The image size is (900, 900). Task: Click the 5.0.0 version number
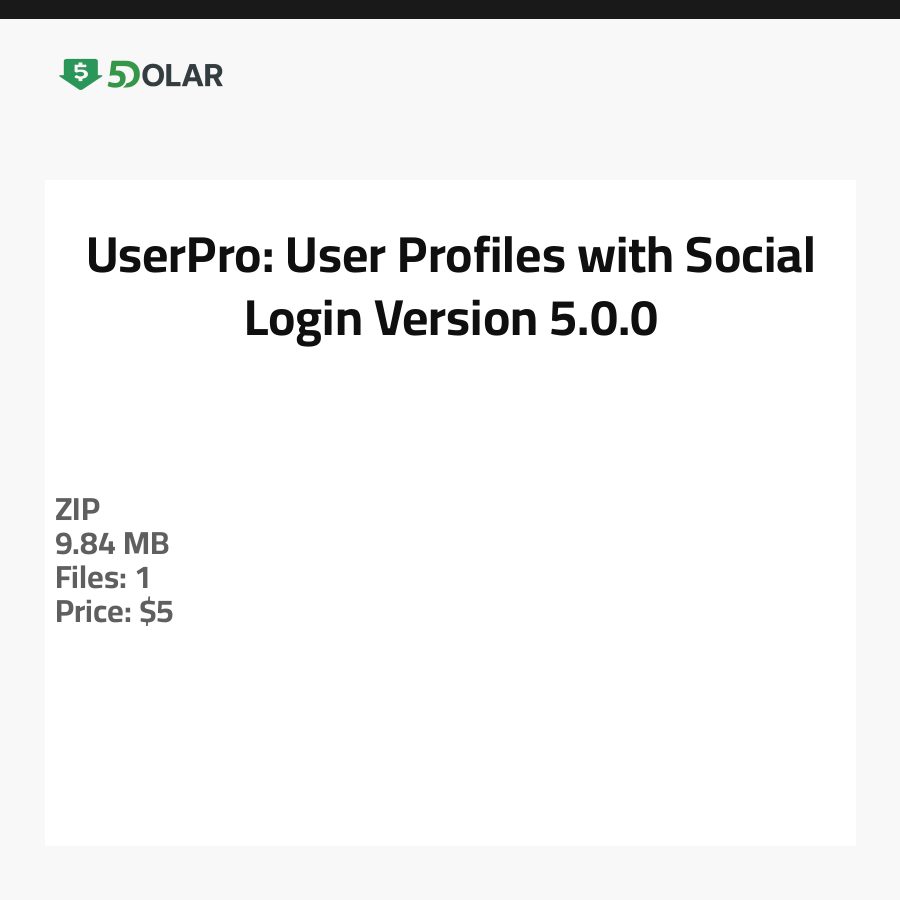tap(598, 319)
